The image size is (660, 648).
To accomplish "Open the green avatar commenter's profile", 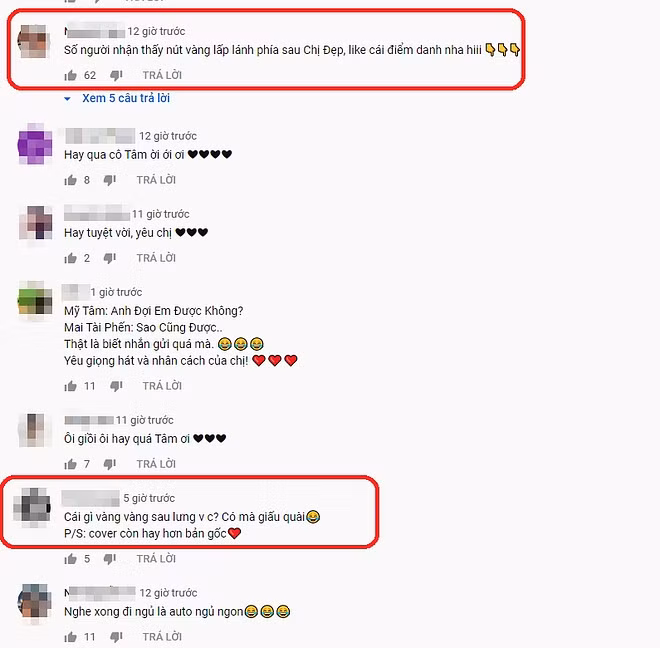I will coord(35,301).
